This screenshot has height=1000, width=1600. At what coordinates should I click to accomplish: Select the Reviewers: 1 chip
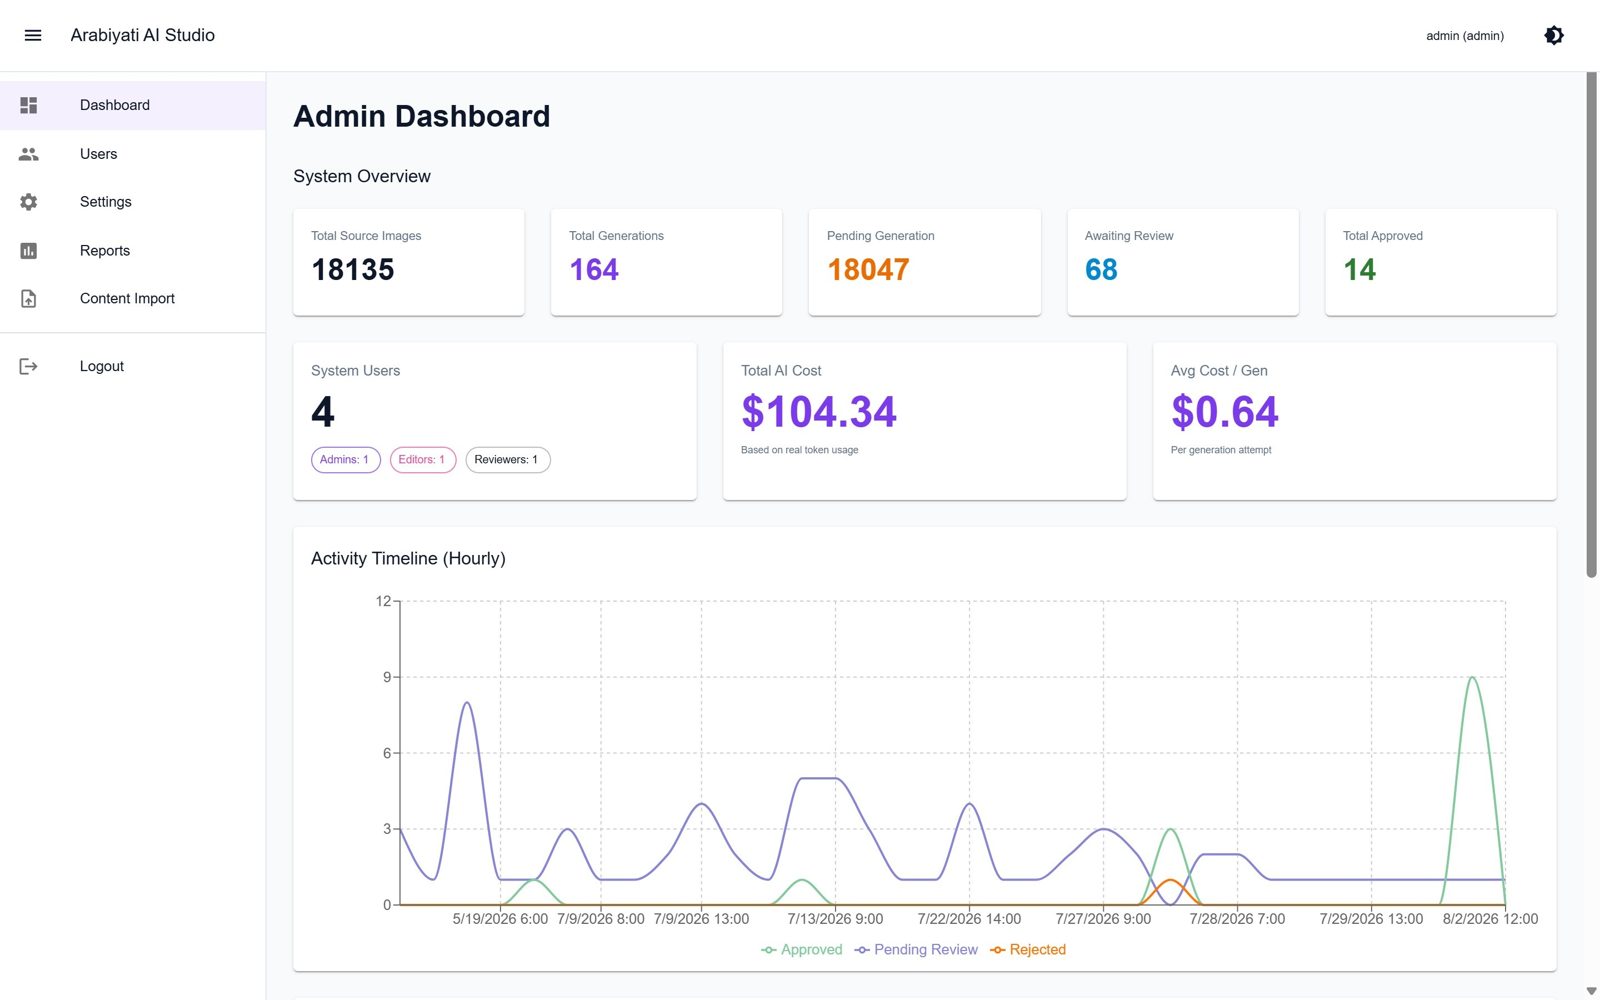point(507,460)
